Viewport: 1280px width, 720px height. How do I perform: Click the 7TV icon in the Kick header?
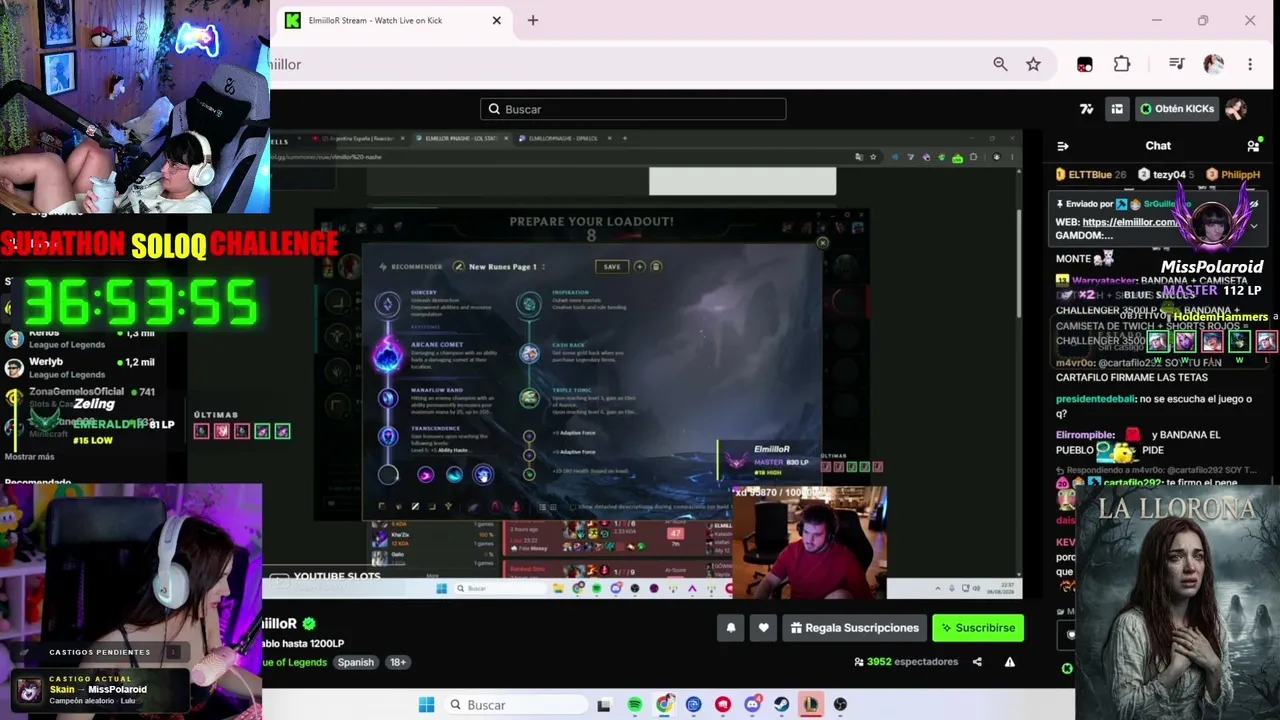click(1087, 109)
